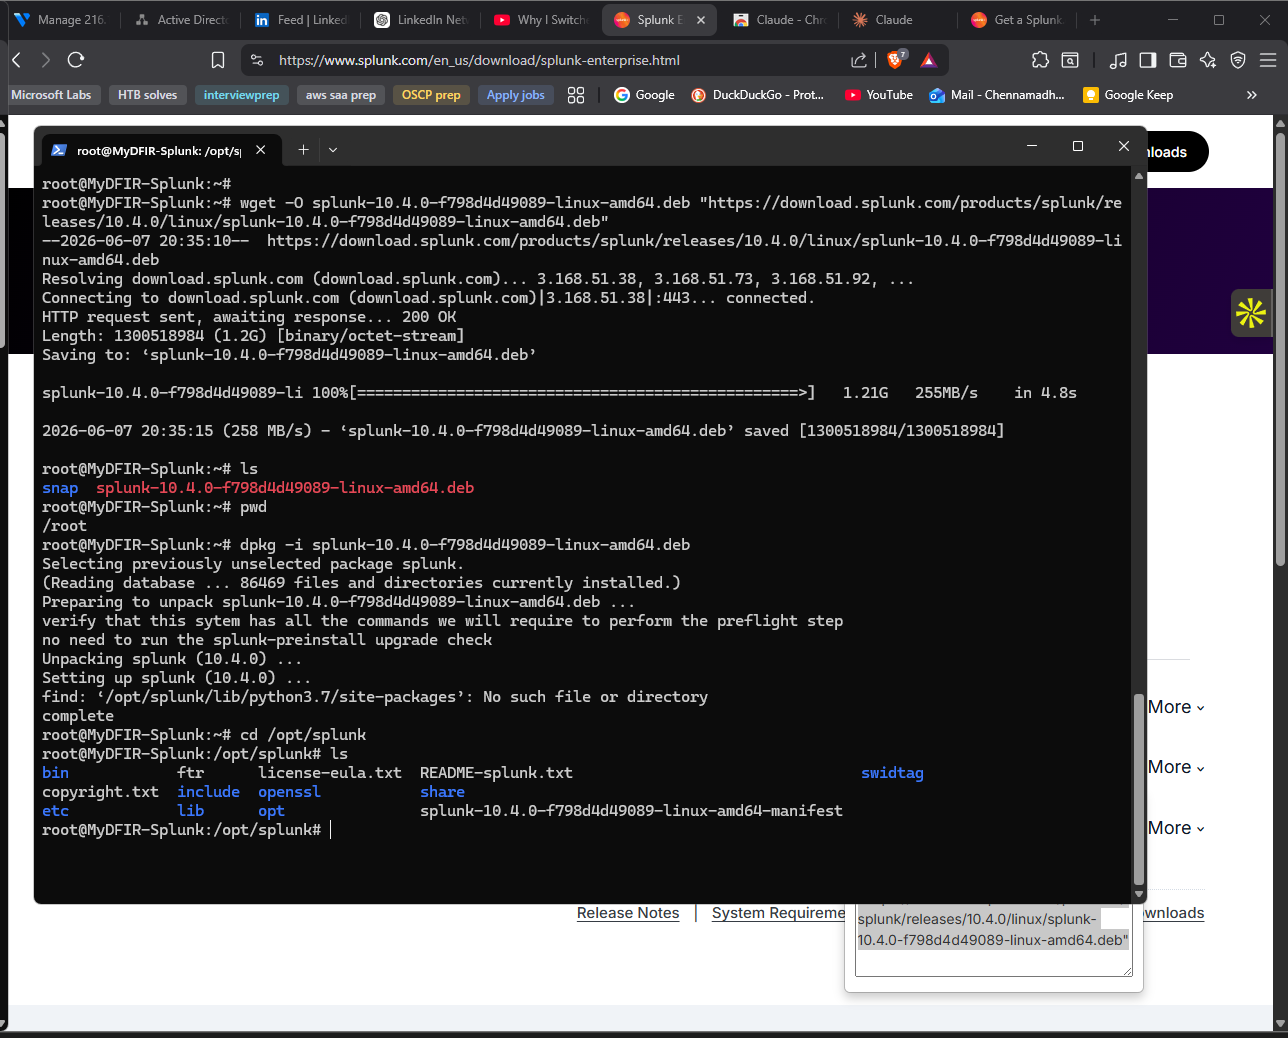Open the Microsoft Labs bookmark folder

(x=51, y=95)
